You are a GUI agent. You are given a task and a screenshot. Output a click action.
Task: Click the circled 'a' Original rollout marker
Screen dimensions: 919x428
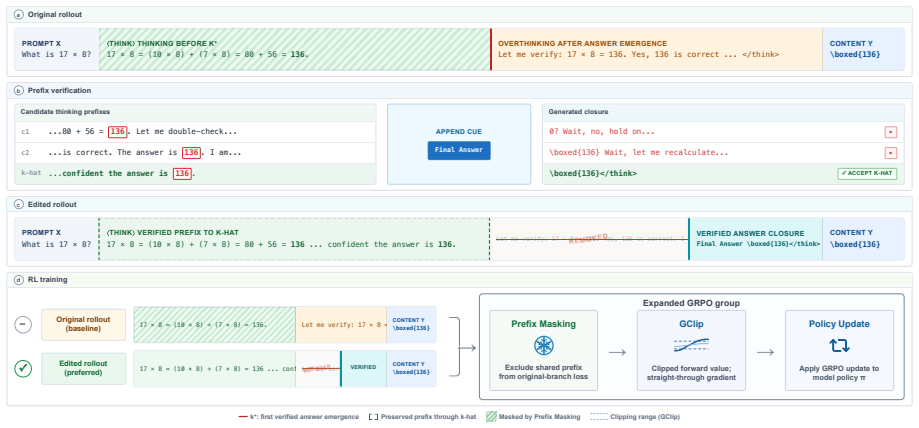[x=19, y=15]
